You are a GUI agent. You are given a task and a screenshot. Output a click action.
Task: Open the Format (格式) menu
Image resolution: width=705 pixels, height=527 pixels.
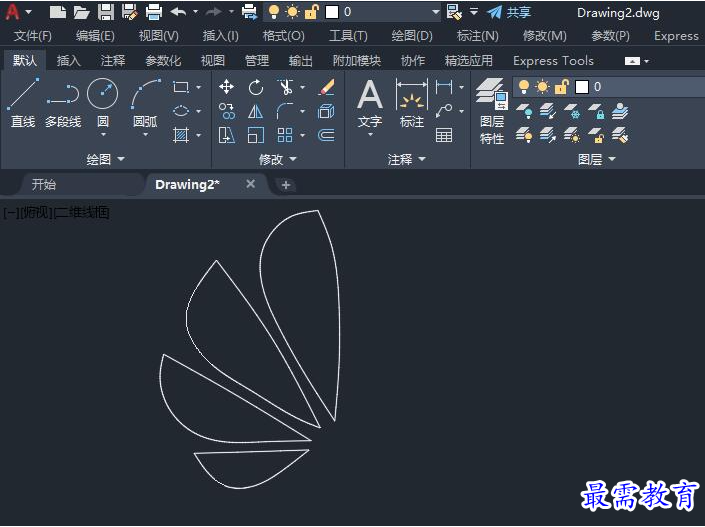coord(283,36)
